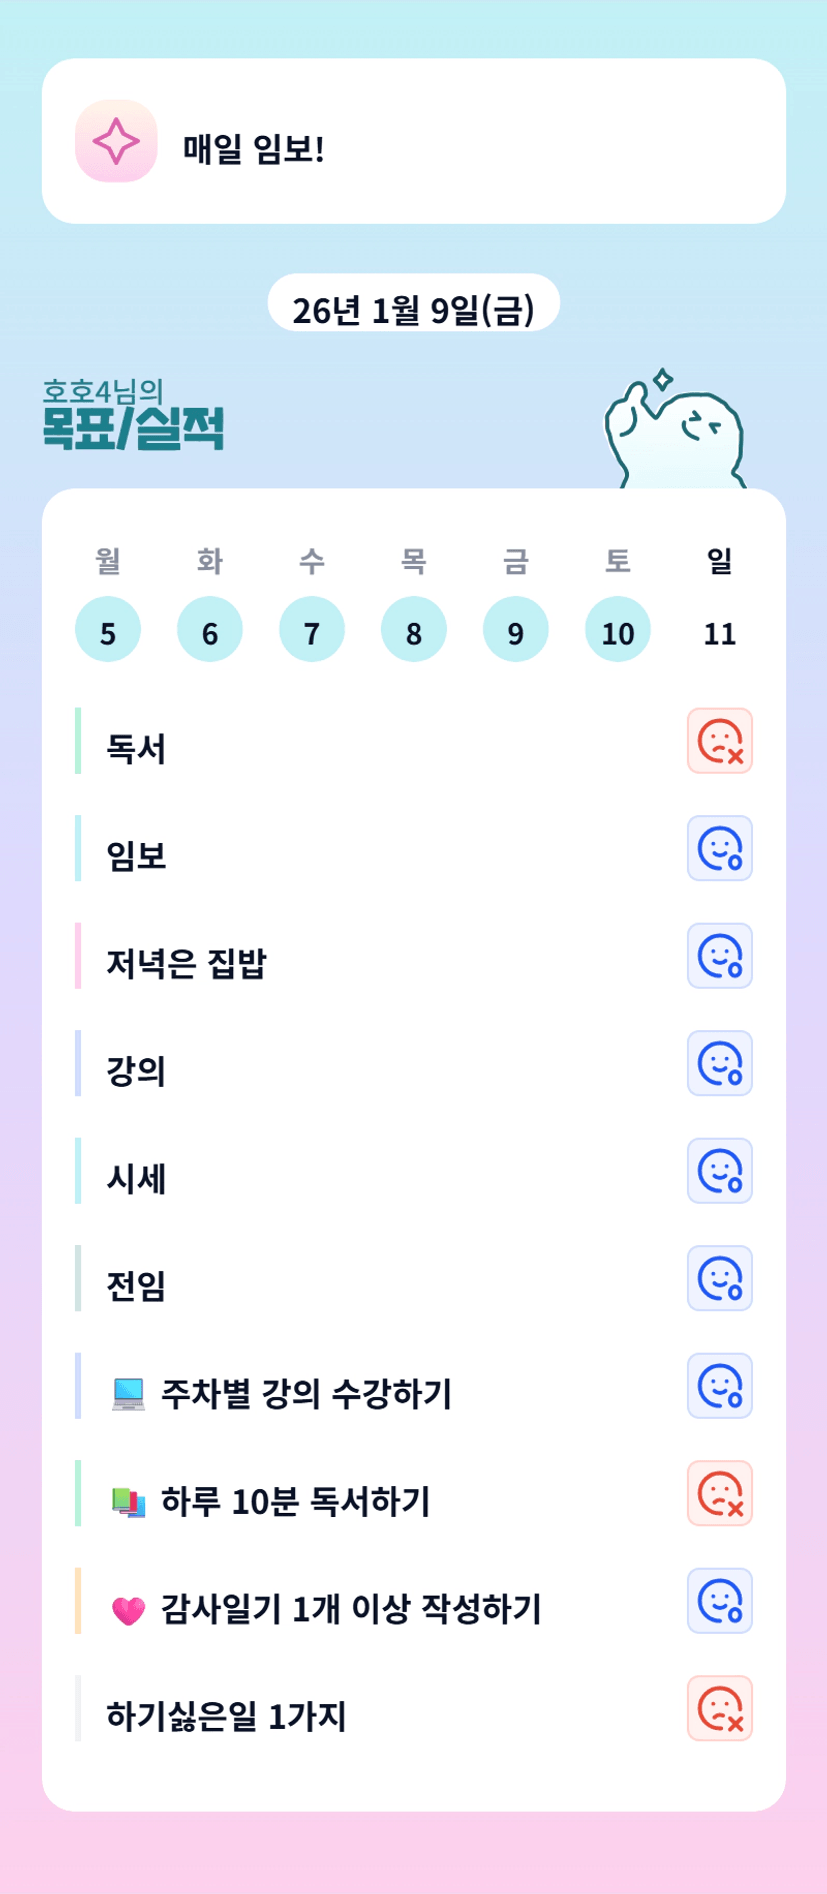Toggle the smiley status for 임보
This screenshot has width=827, height=1894.
coord(719,849)
